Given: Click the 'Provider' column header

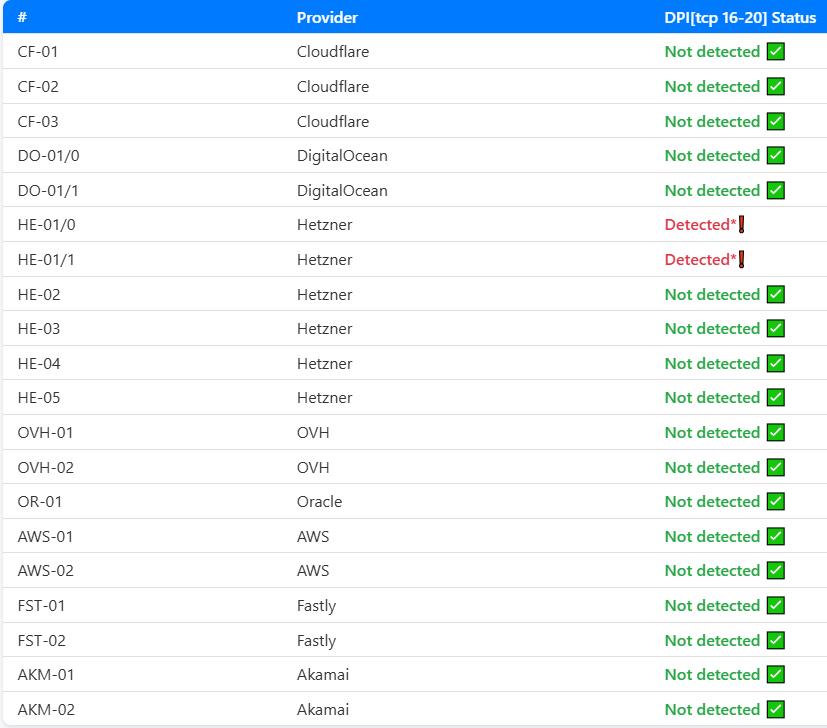Looking at the screenshot, I should [327, 17].
